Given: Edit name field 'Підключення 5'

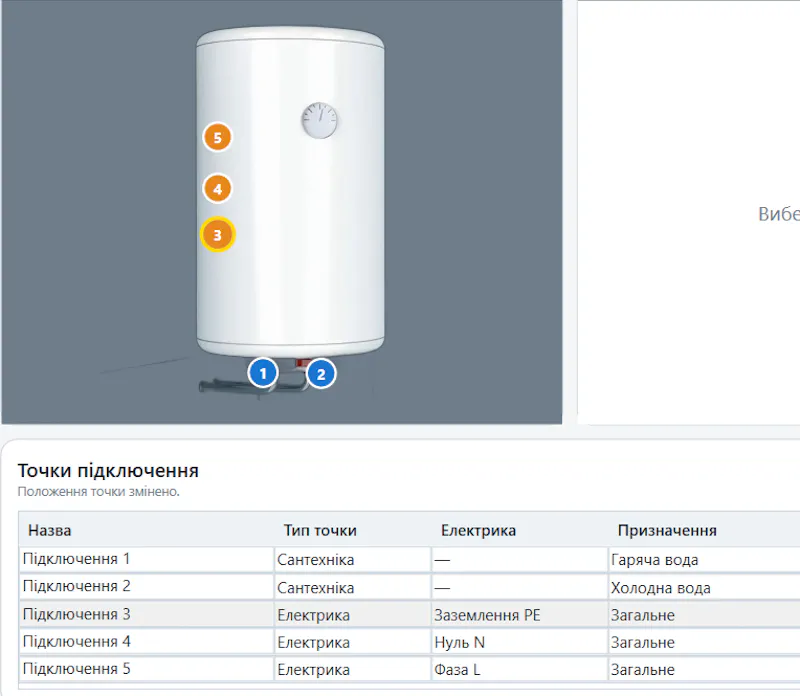Looking at the screenshot, I should 146,669.
